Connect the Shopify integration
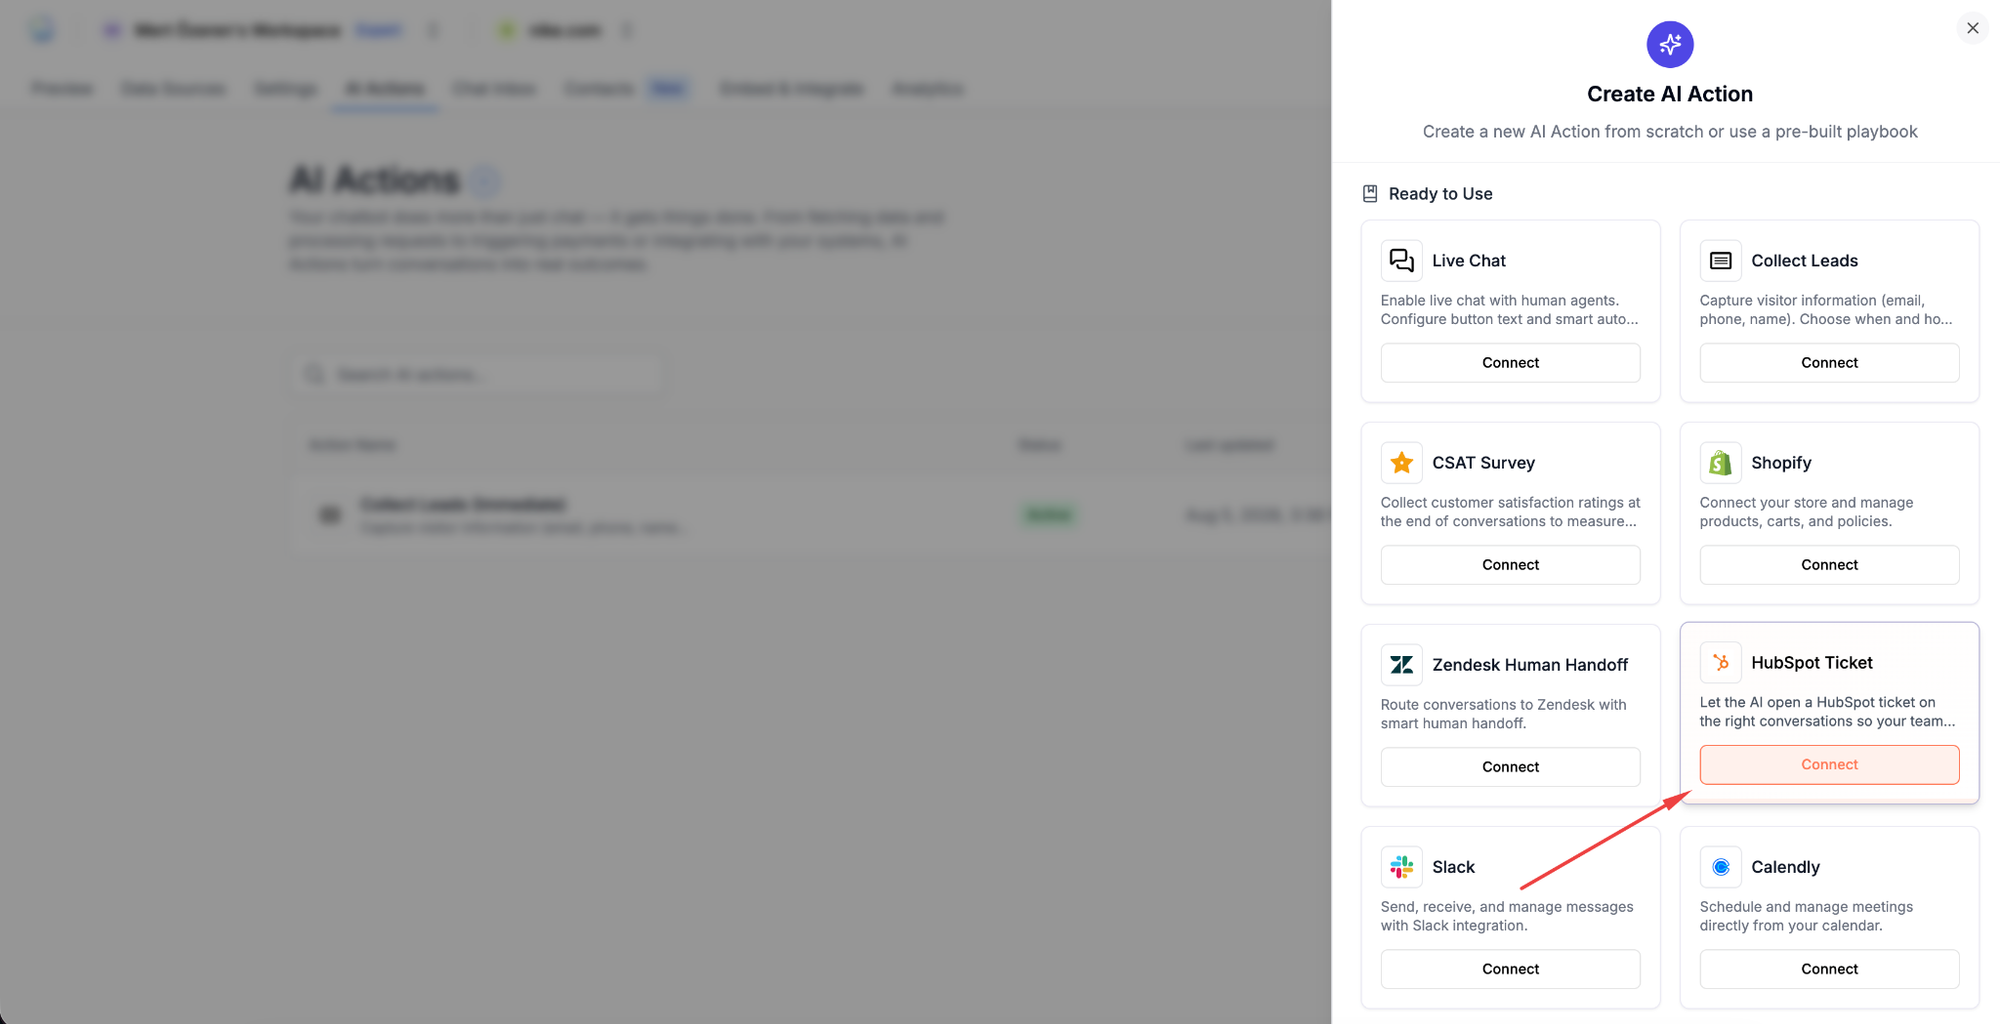Screen dimensions: 2000x1024 tap(1829, 565)
